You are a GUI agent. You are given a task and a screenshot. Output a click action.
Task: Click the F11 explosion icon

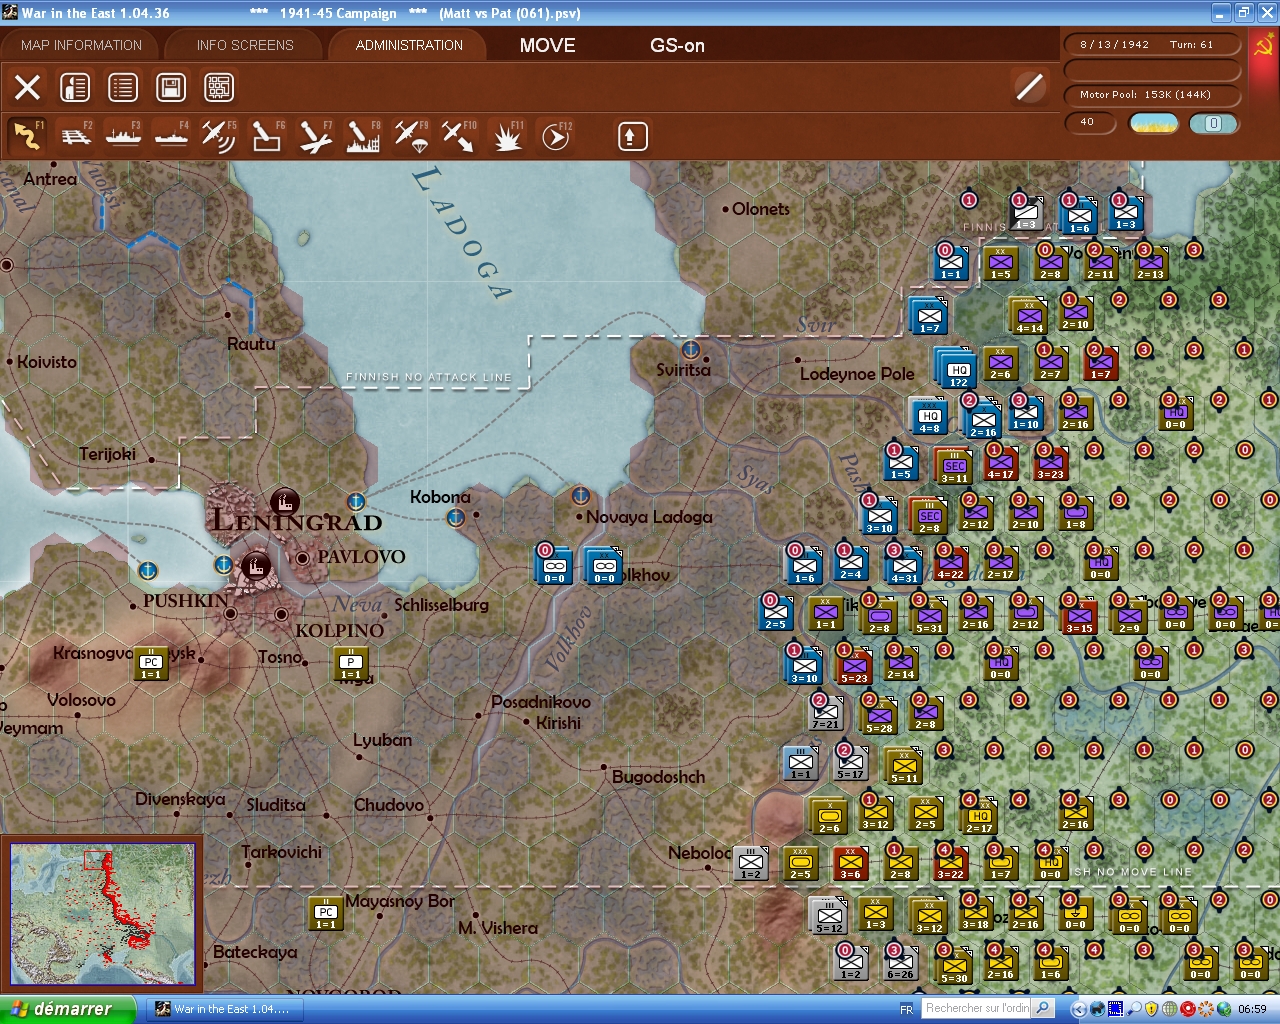(507, 136)
